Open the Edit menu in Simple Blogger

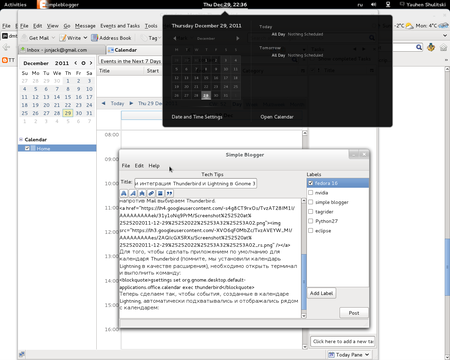click(139, 166)
